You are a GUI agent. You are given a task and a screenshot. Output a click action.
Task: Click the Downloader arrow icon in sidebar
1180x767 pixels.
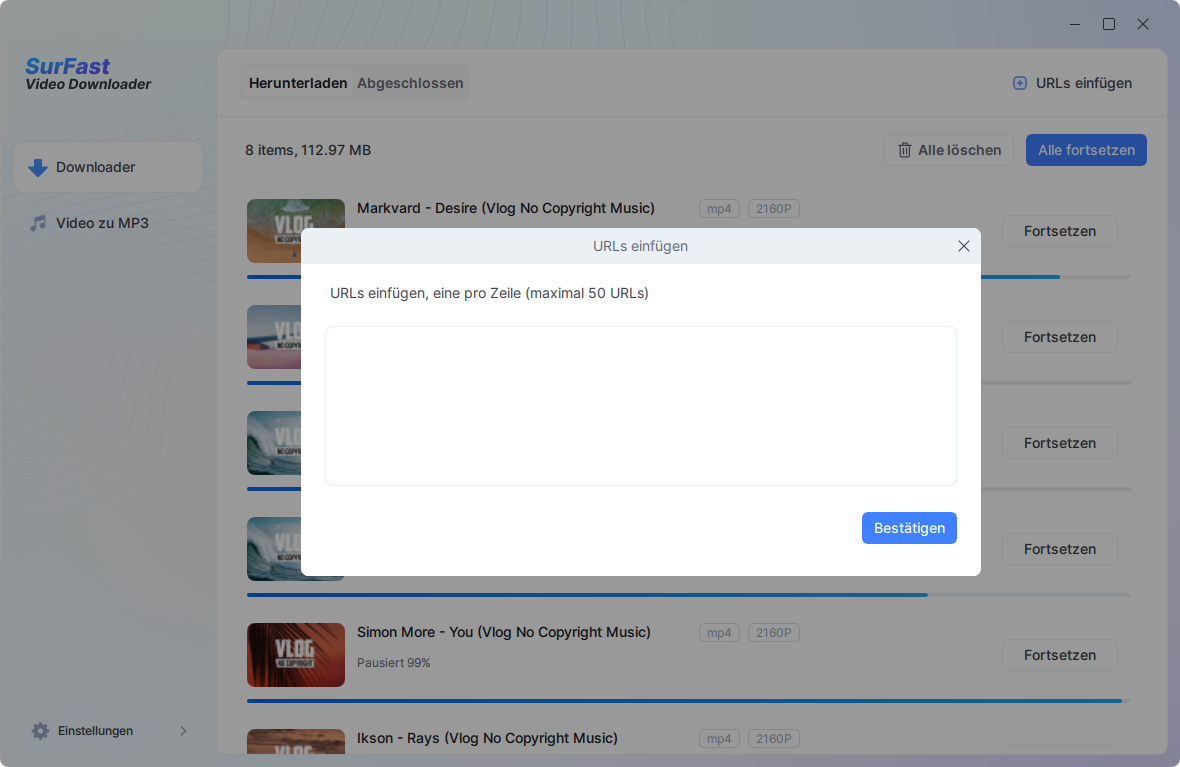click(38, 167)
